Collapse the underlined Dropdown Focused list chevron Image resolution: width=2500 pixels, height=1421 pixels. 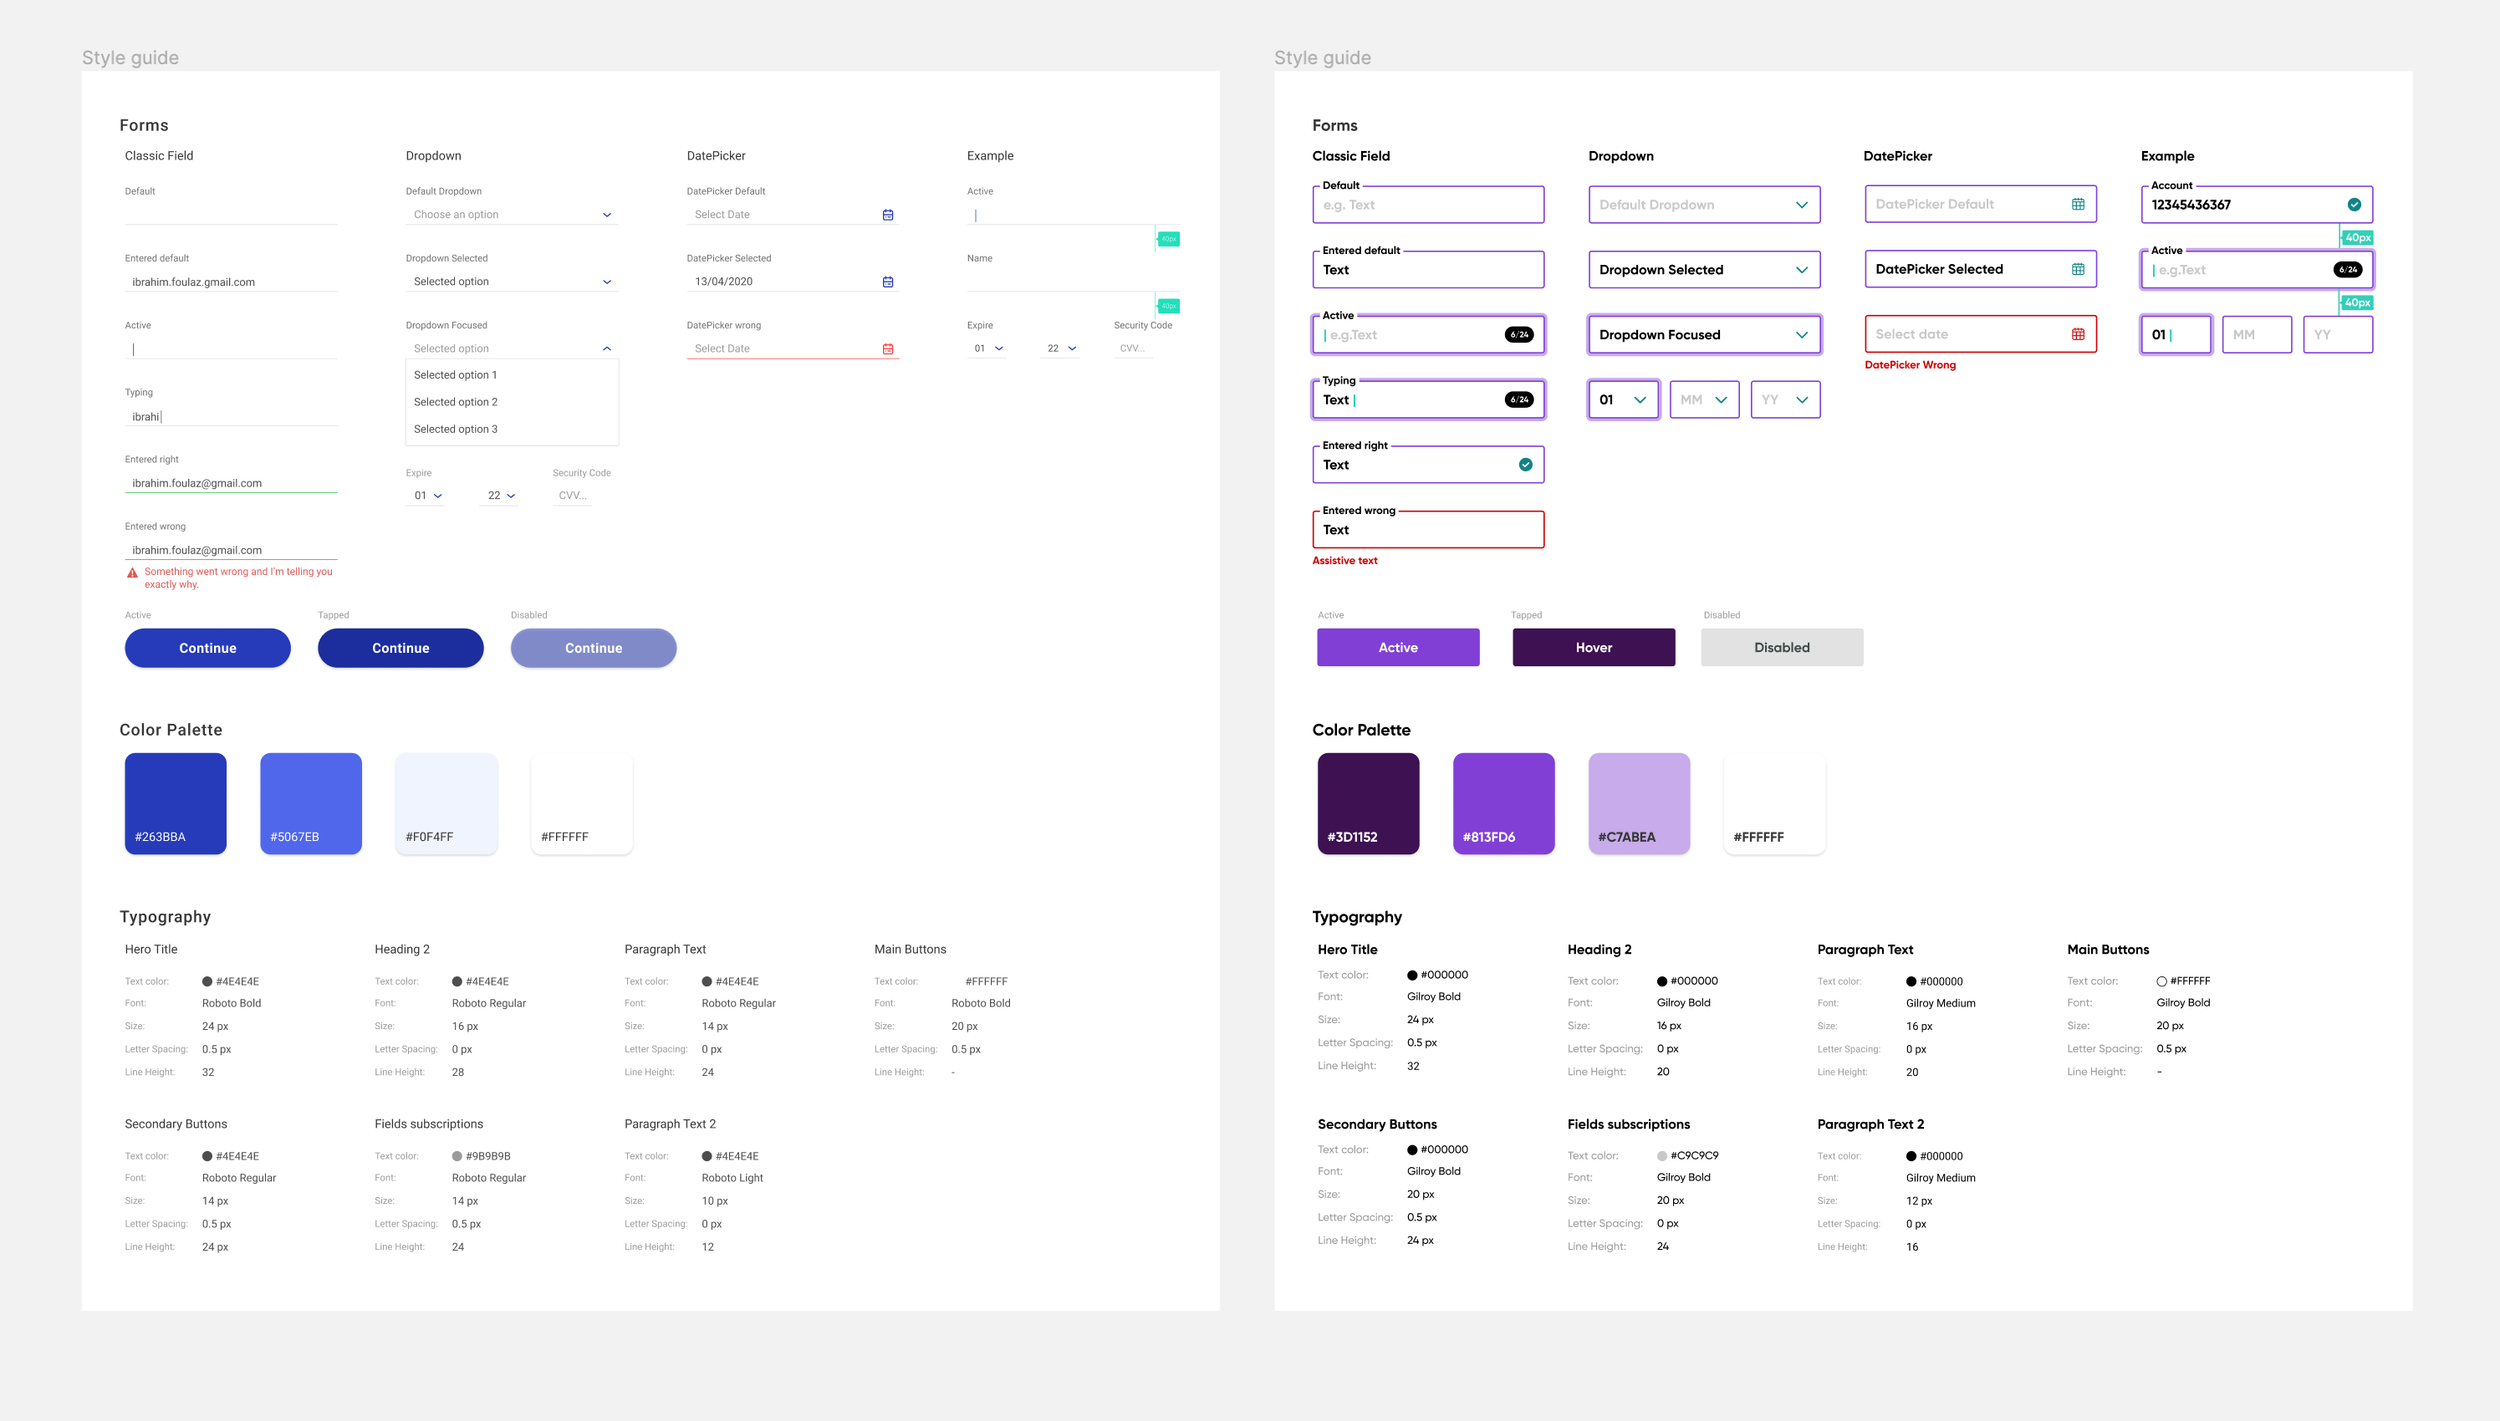tap(606, 349)
